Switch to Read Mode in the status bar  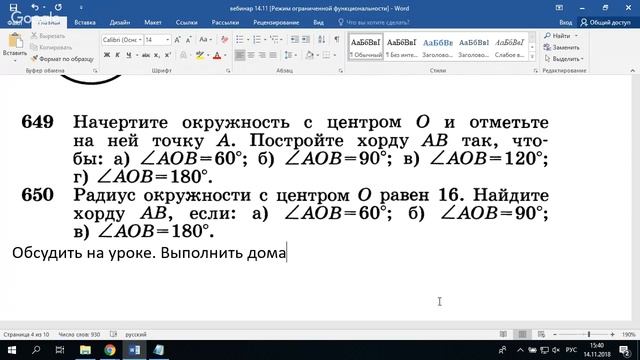(x=503, y=334)
